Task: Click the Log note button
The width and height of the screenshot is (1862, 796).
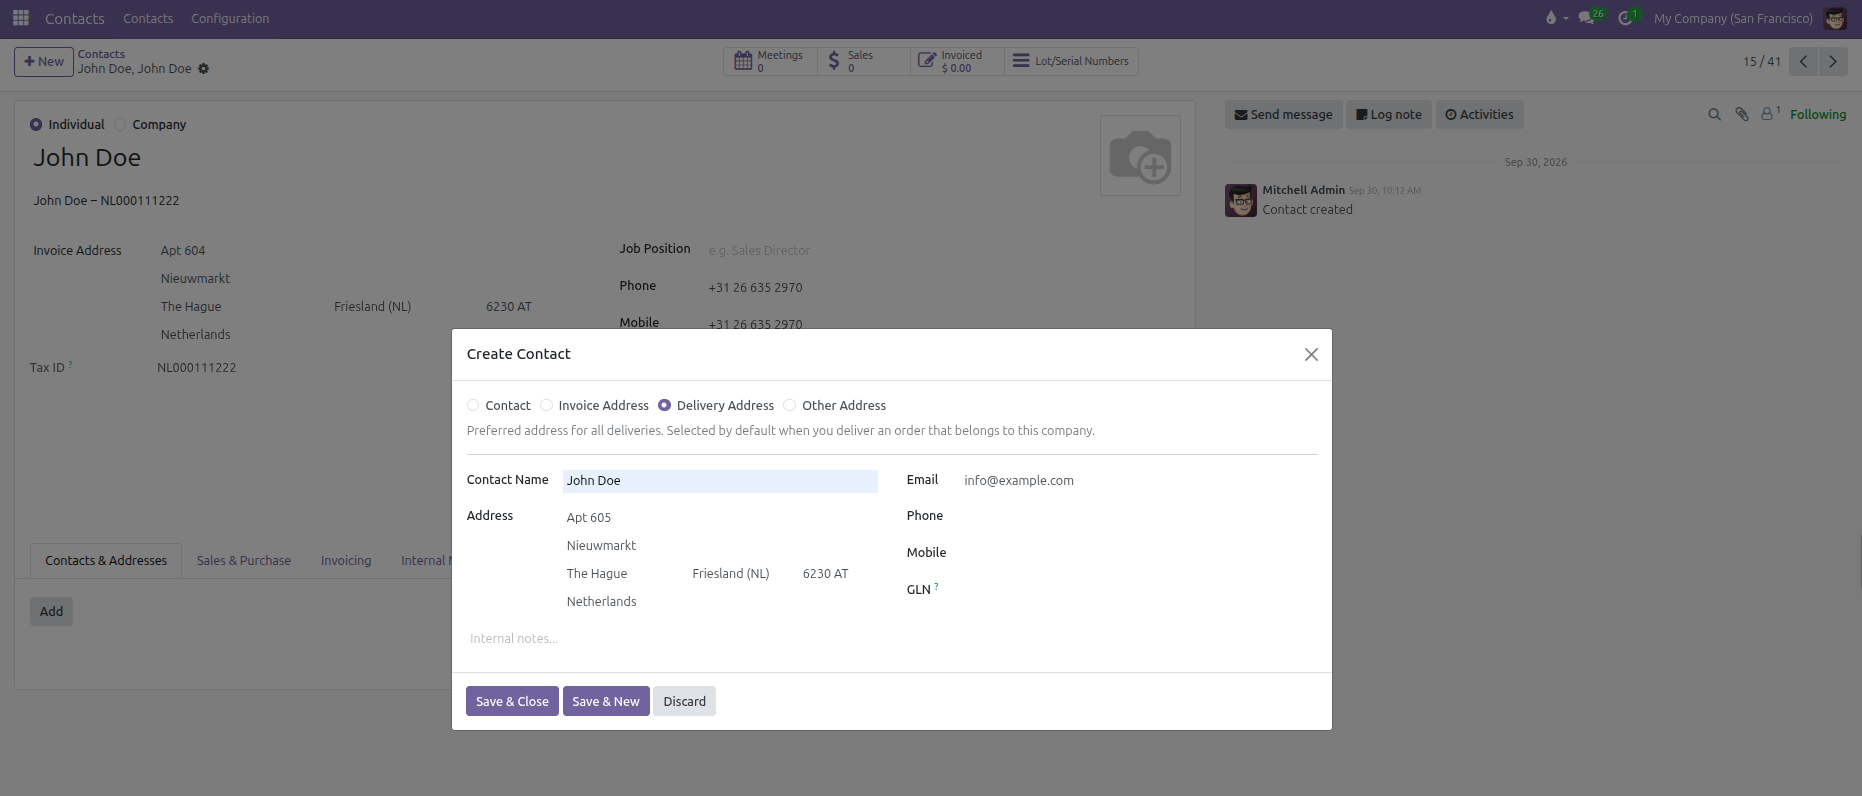Action: point(1389,115)
